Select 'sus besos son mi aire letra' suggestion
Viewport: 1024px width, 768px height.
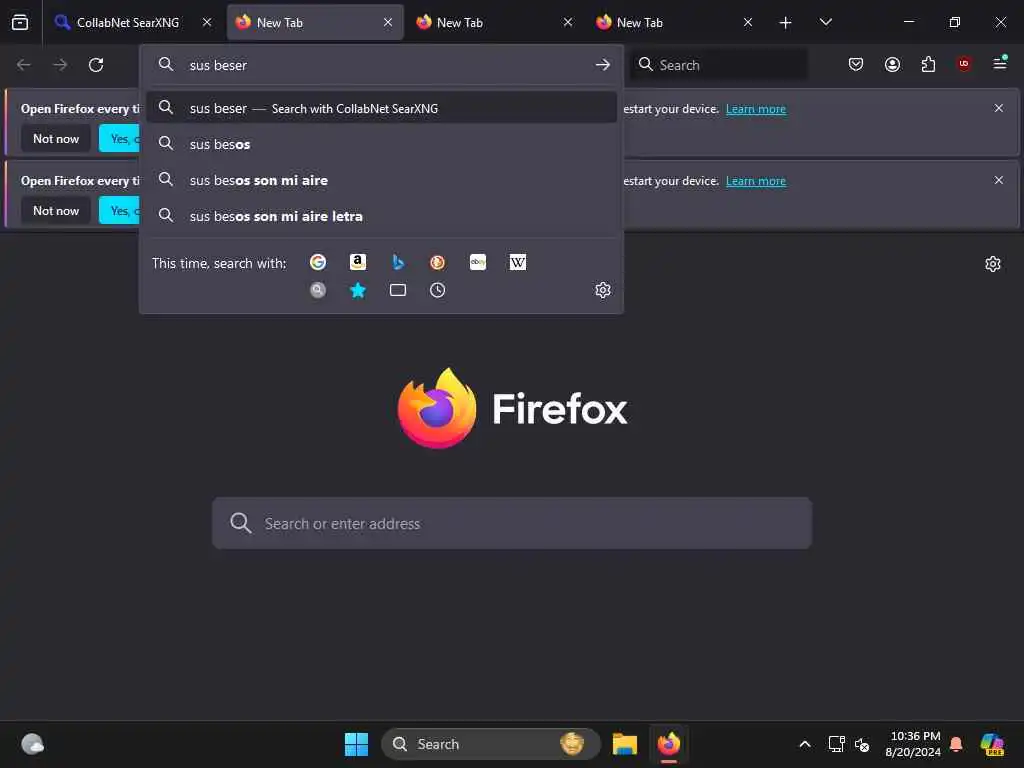point(381,216)
